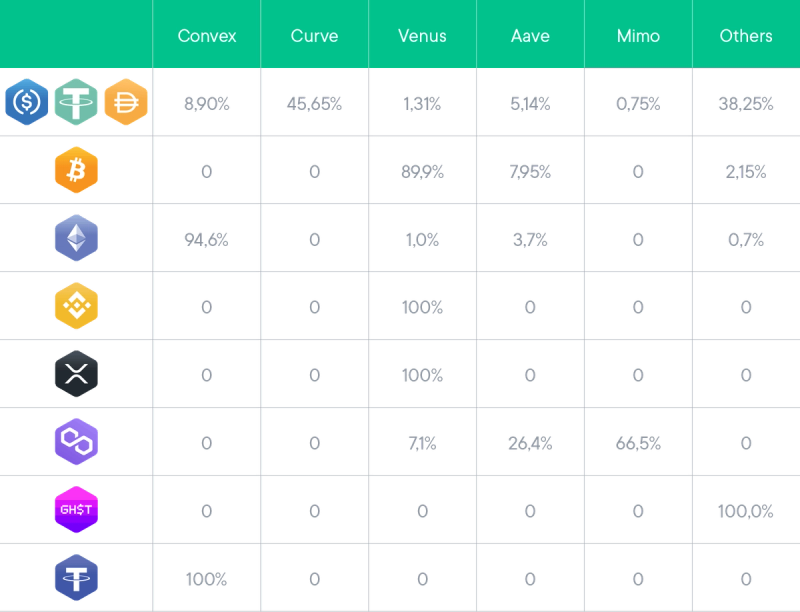Viewport: 800px width, 612px height.
Task: Click the 0,75% cell
Action: point(638,104)
